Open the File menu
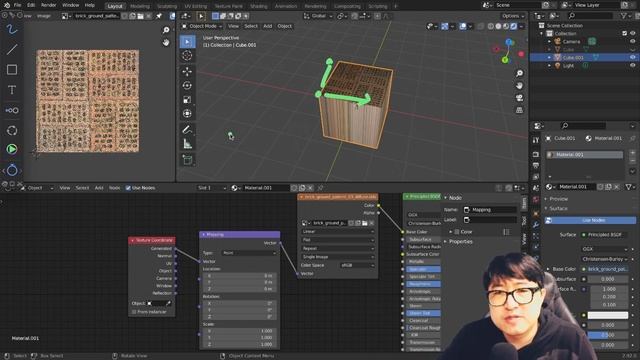The image size is (640, 360). 17,5
